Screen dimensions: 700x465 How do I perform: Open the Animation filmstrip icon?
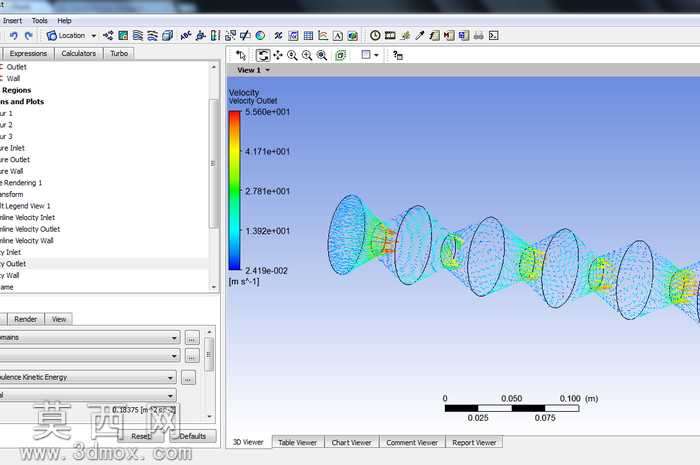390,35
